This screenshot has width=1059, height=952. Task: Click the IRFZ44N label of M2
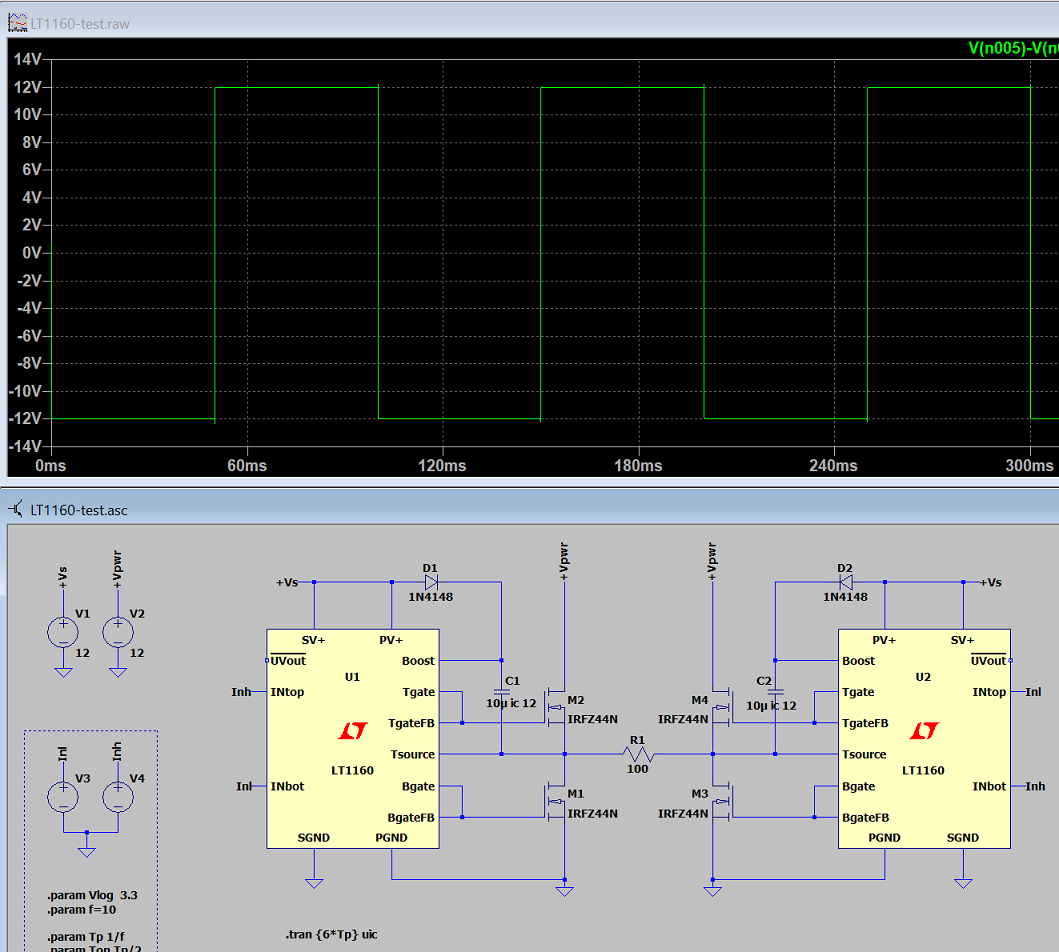593,719
